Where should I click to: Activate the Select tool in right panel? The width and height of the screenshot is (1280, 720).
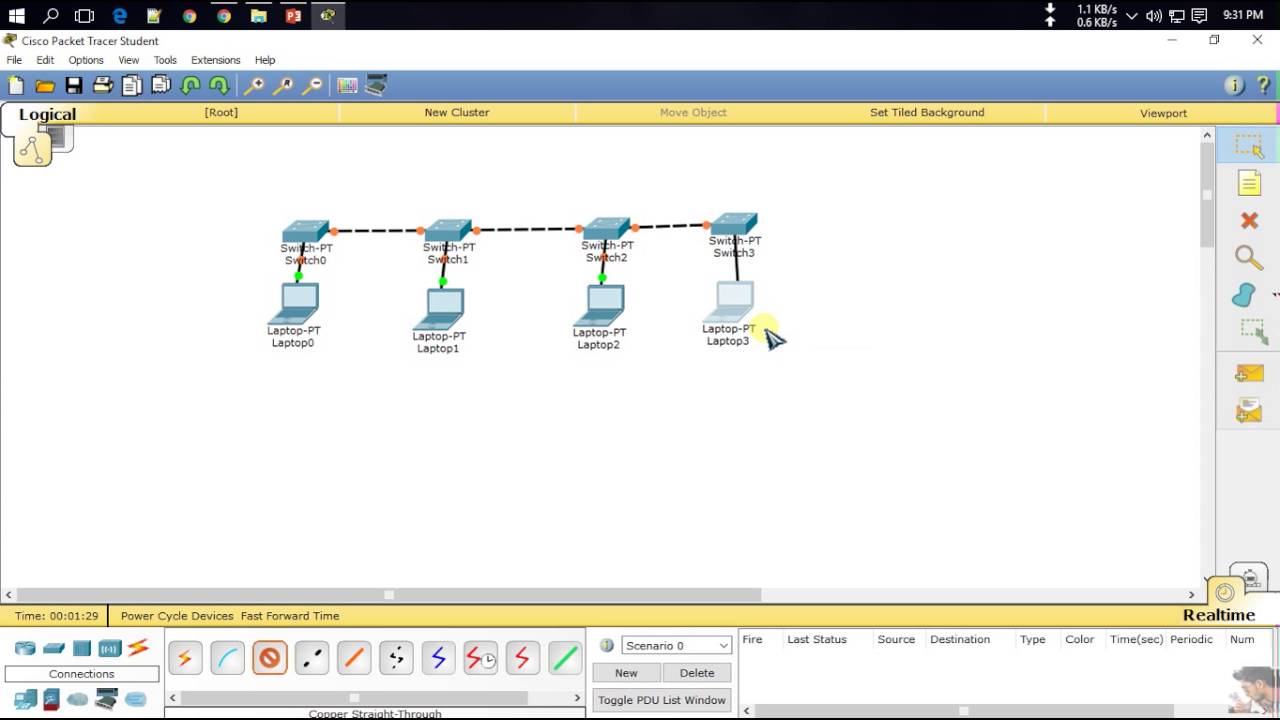(x=1249, y=146)
